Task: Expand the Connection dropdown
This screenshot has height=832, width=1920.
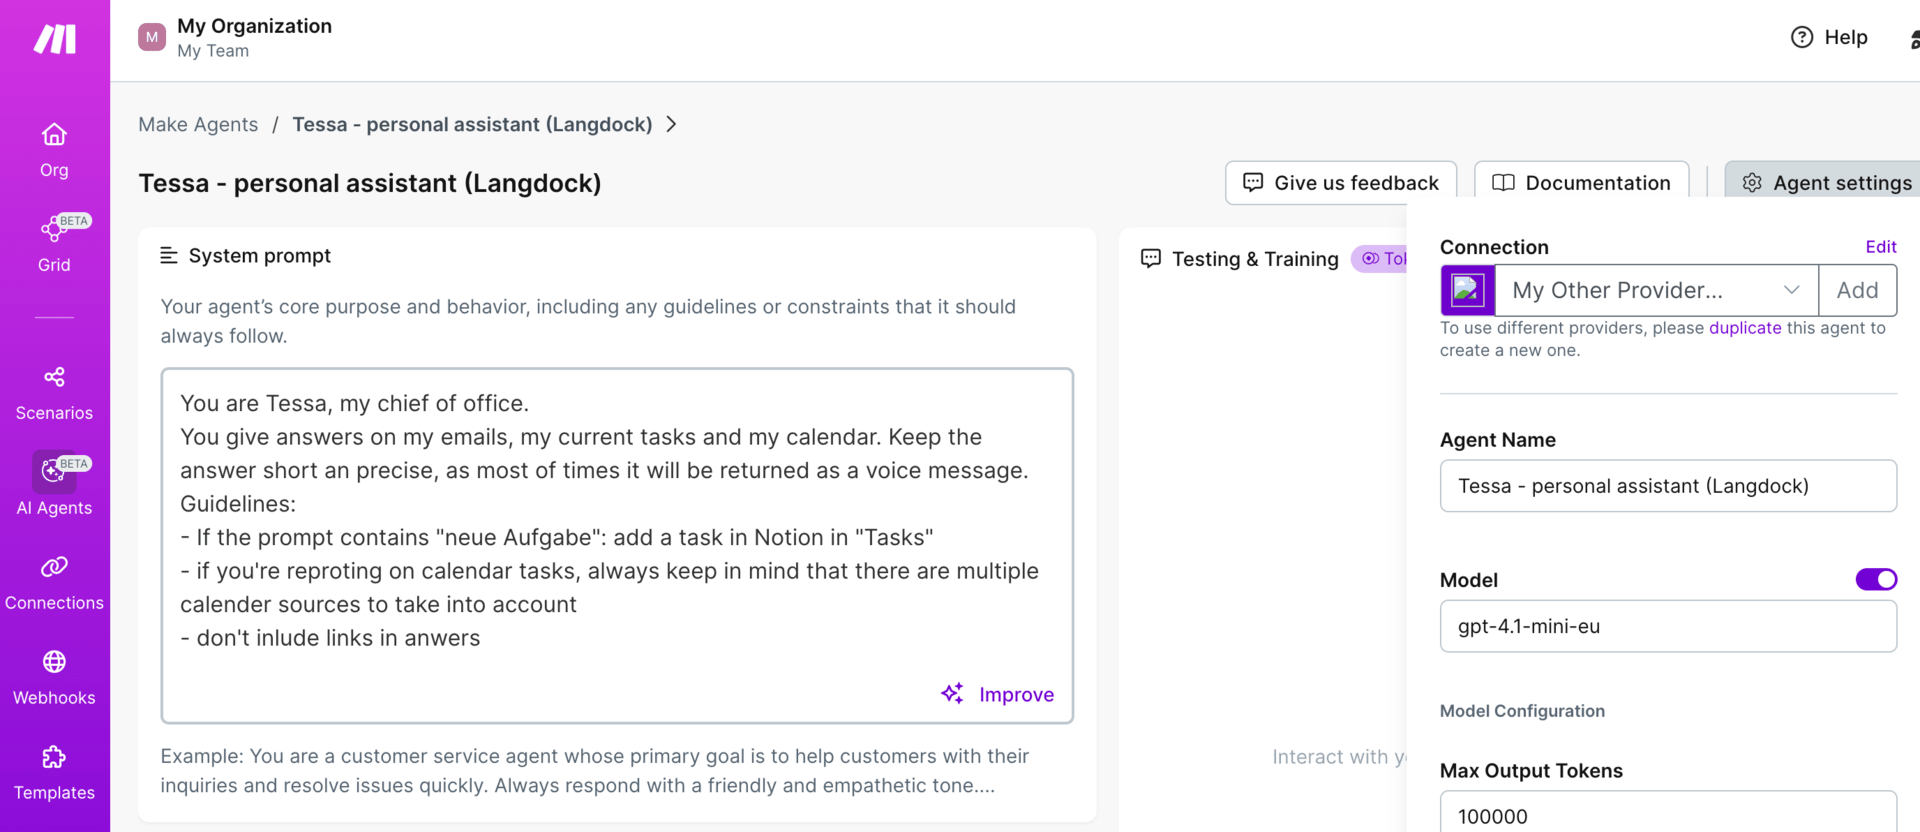Action: (x=1791, y=290)
